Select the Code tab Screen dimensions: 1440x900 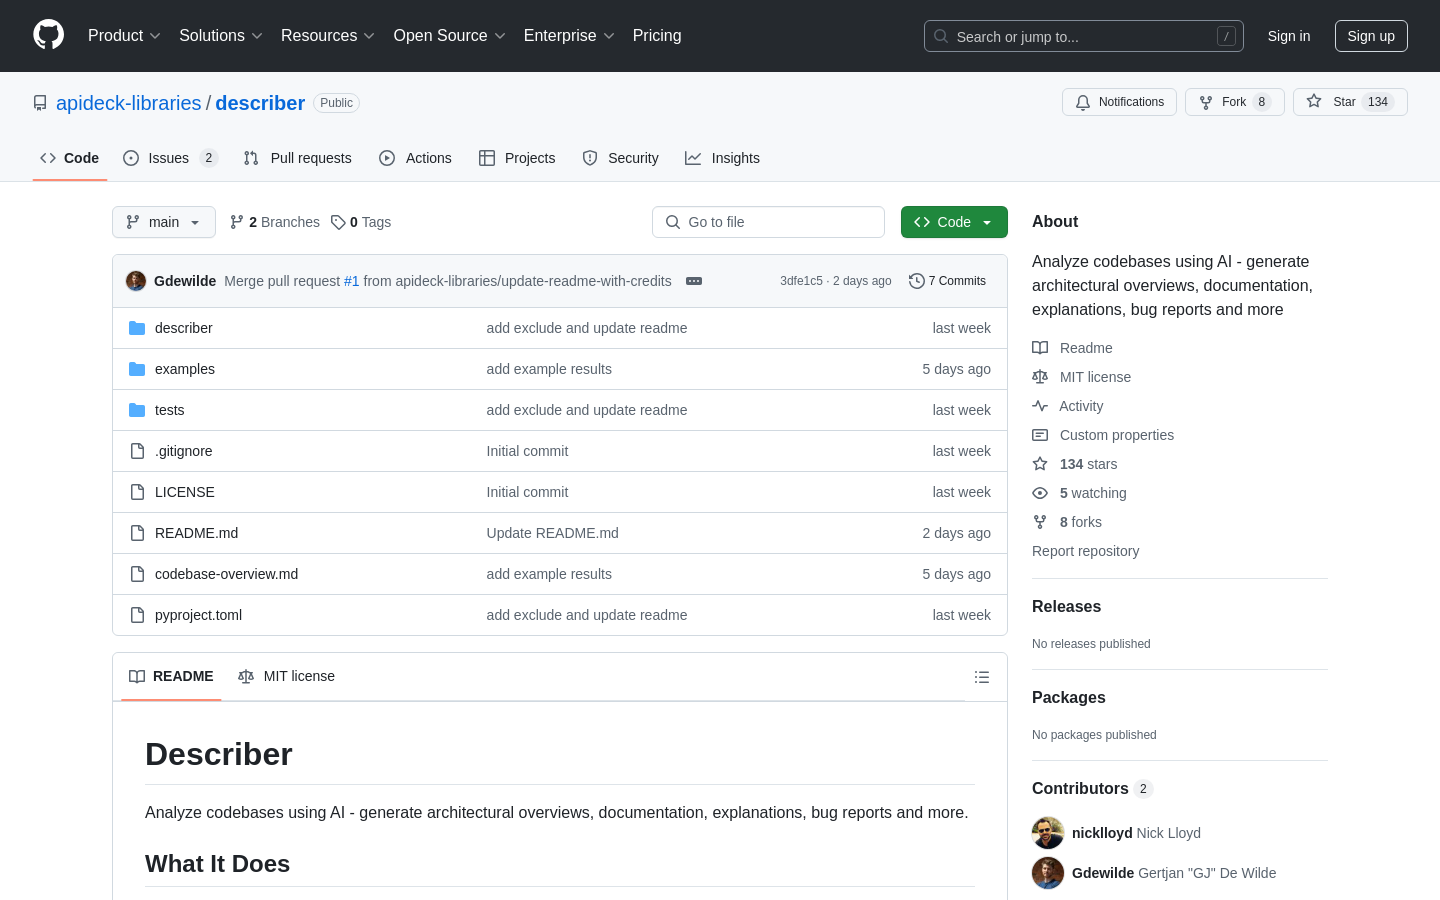pyautogui.click(x=70, y=158)
